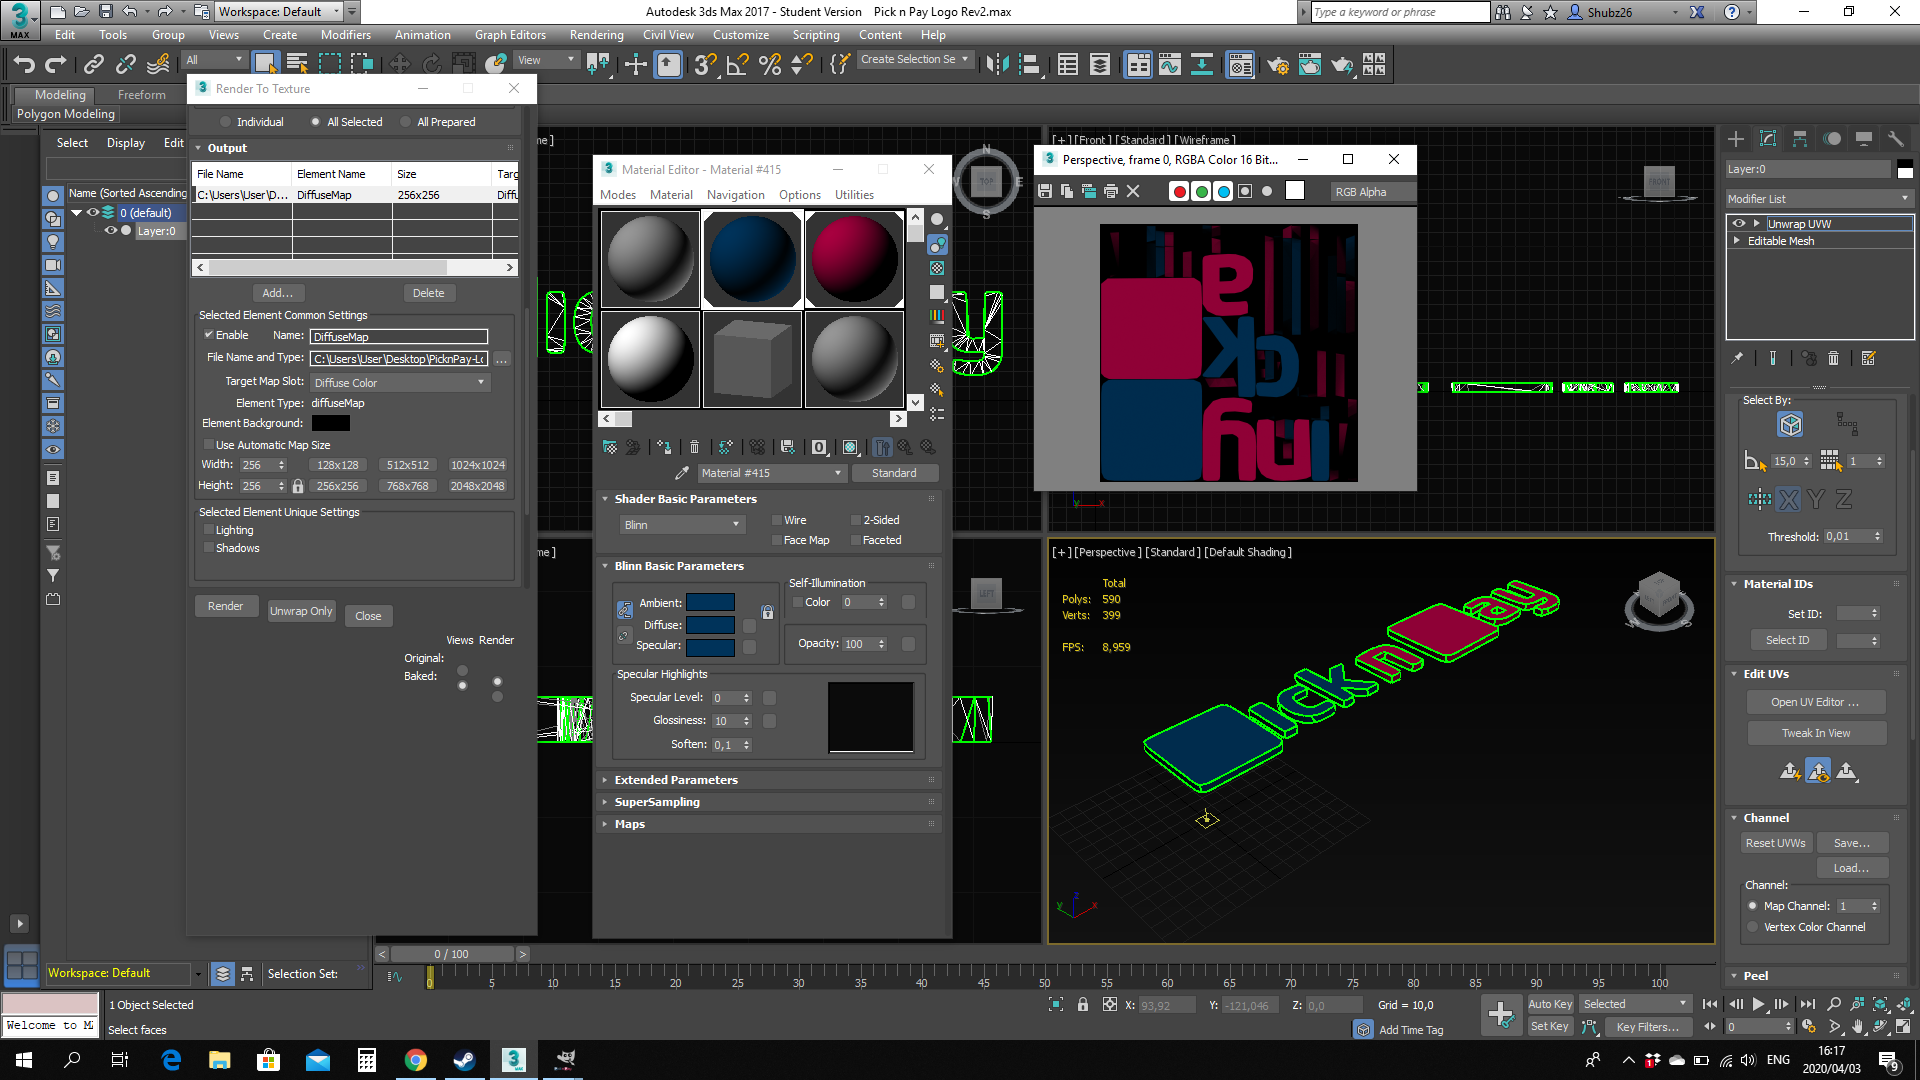Check Use Automatic Map Size

click(x=209, y=445)
